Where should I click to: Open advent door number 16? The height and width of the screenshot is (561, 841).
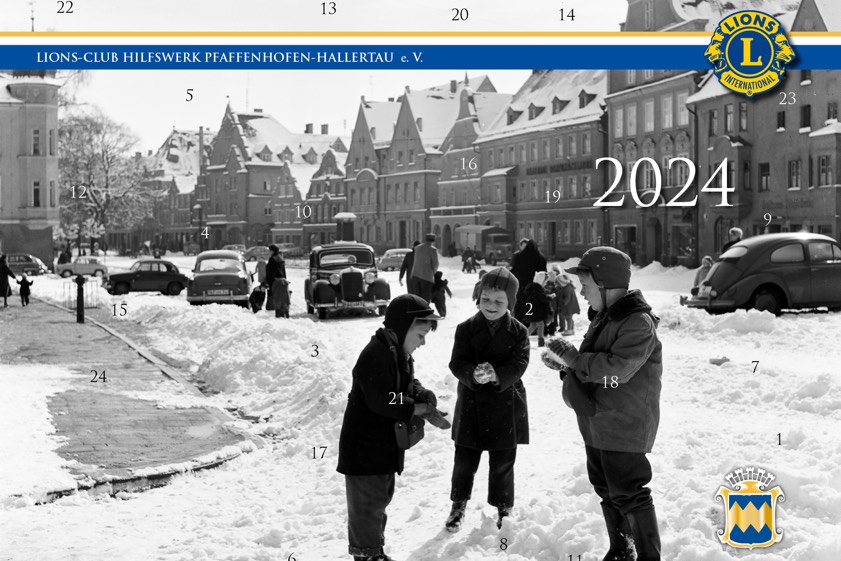point(468,164)
